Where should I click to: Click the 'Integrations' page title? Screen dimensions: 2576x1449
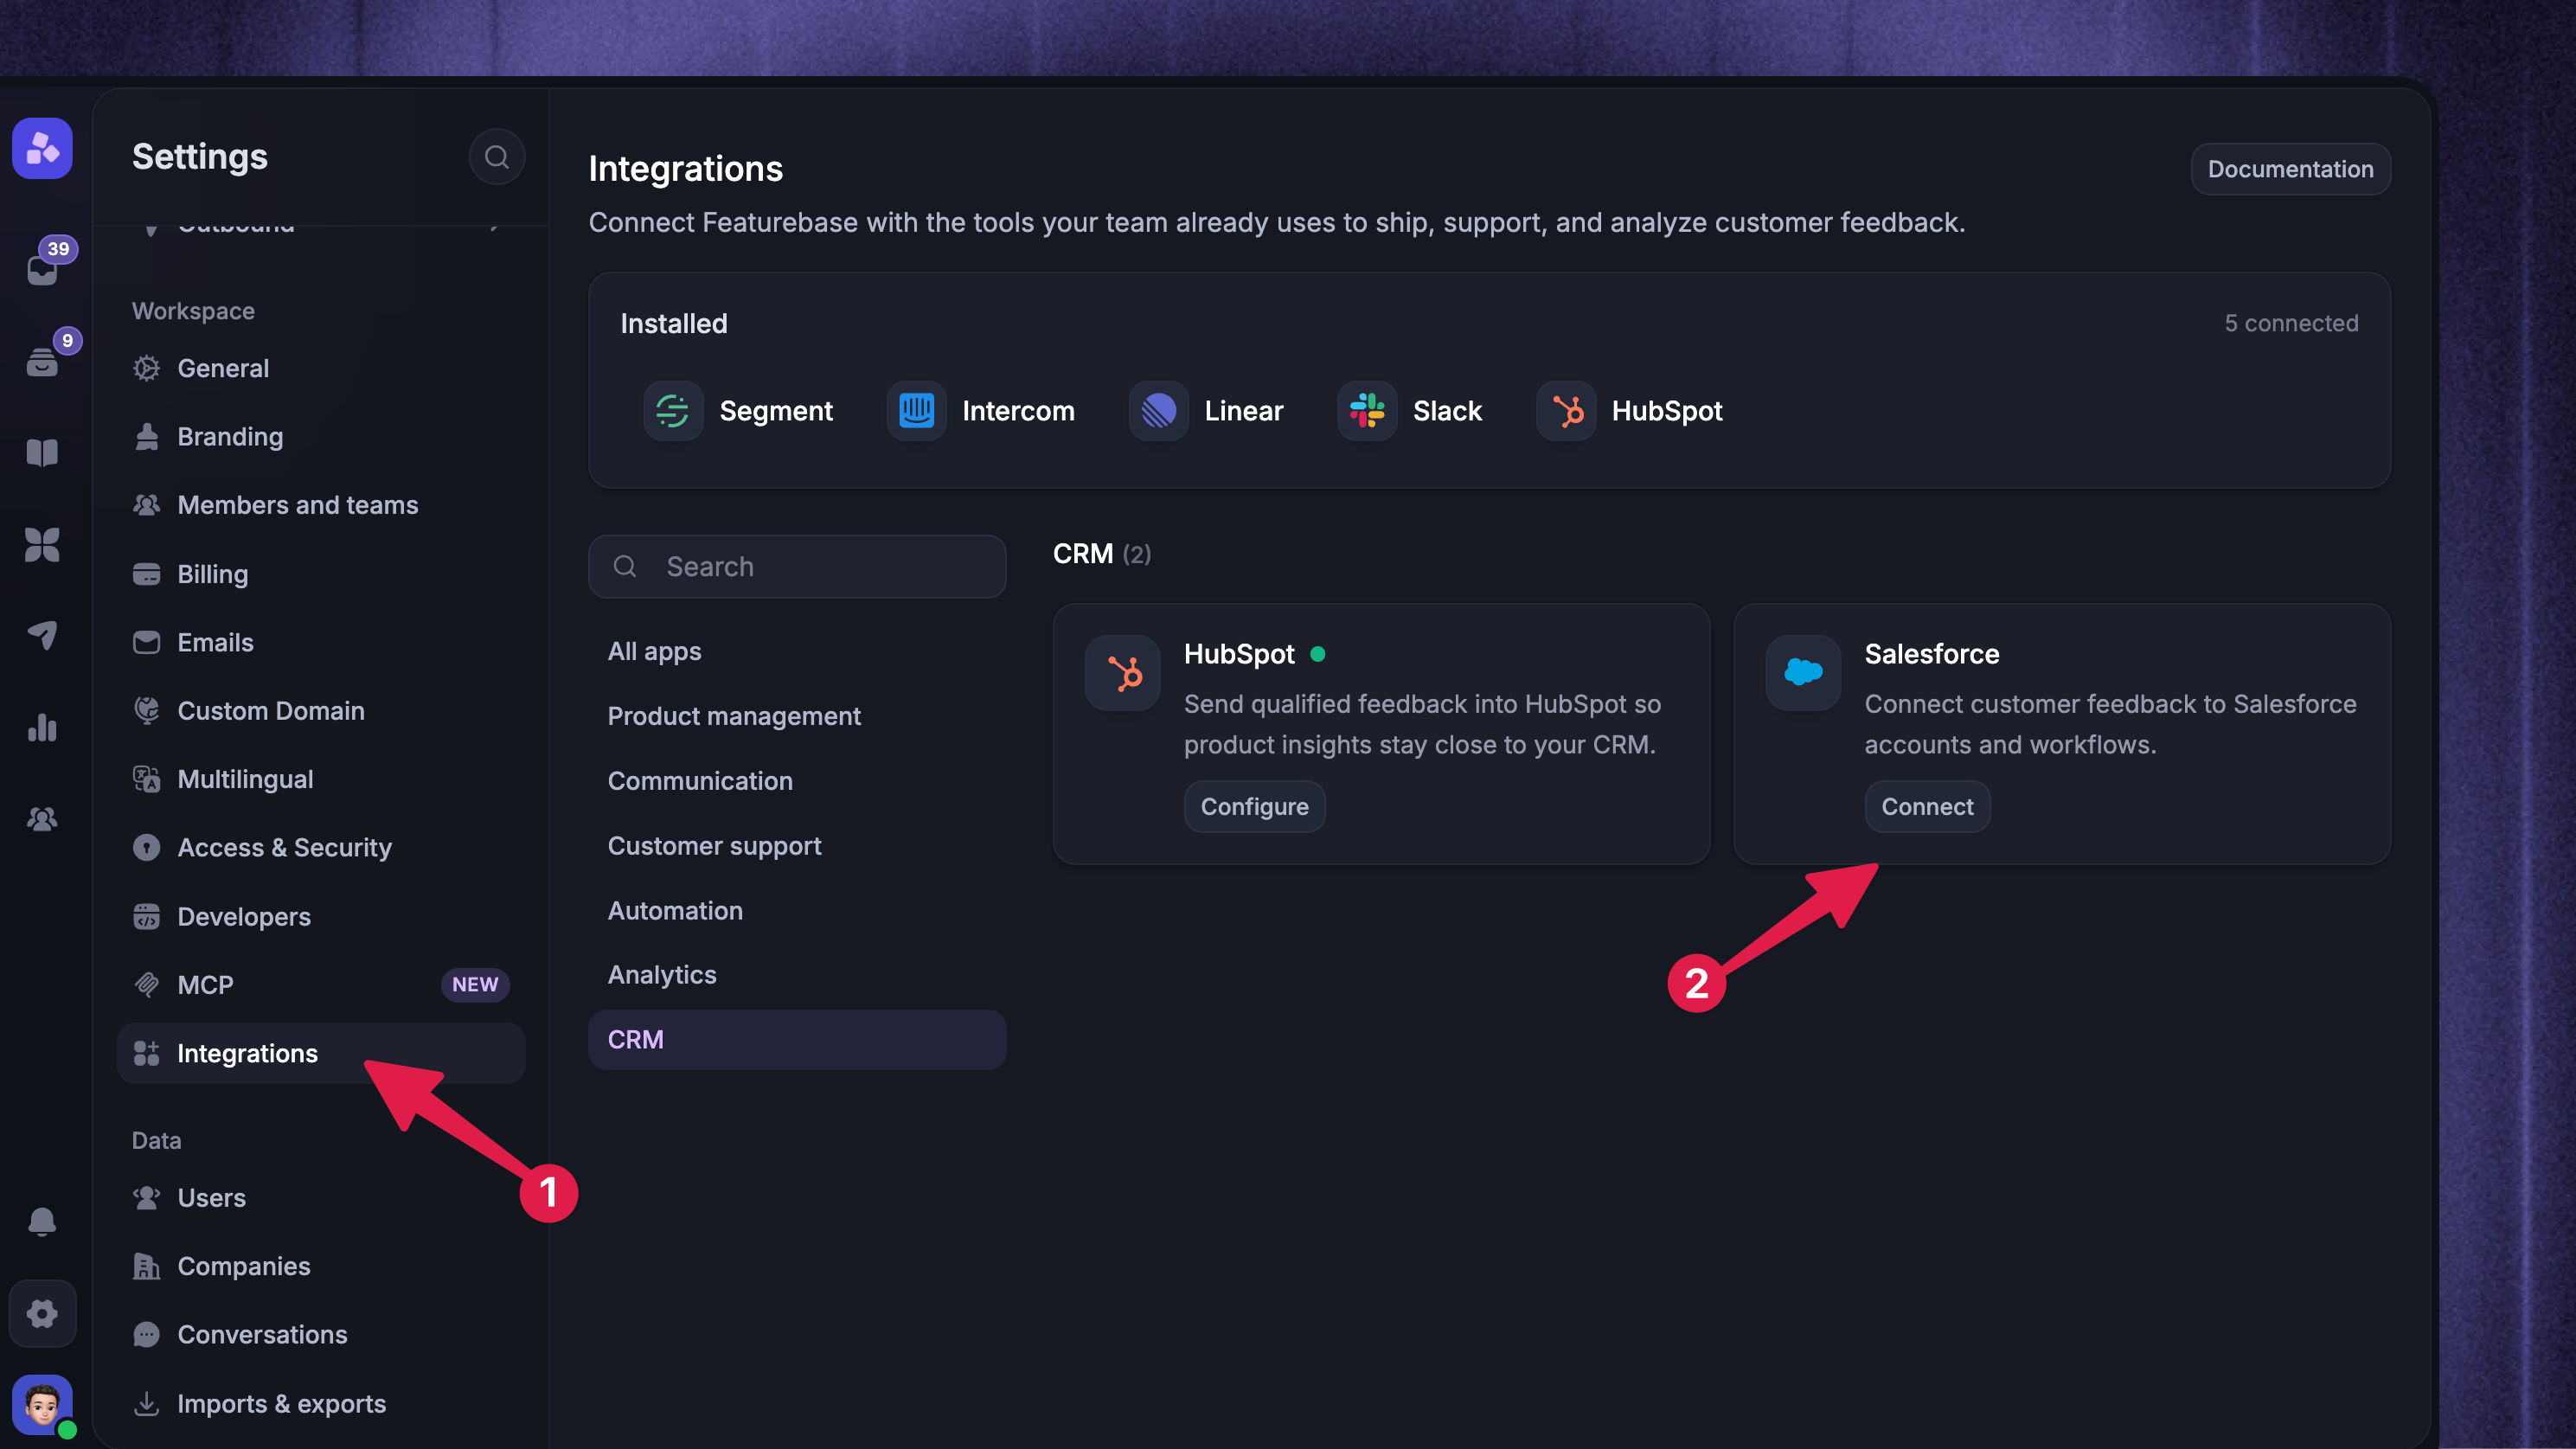tap(685, 169)
